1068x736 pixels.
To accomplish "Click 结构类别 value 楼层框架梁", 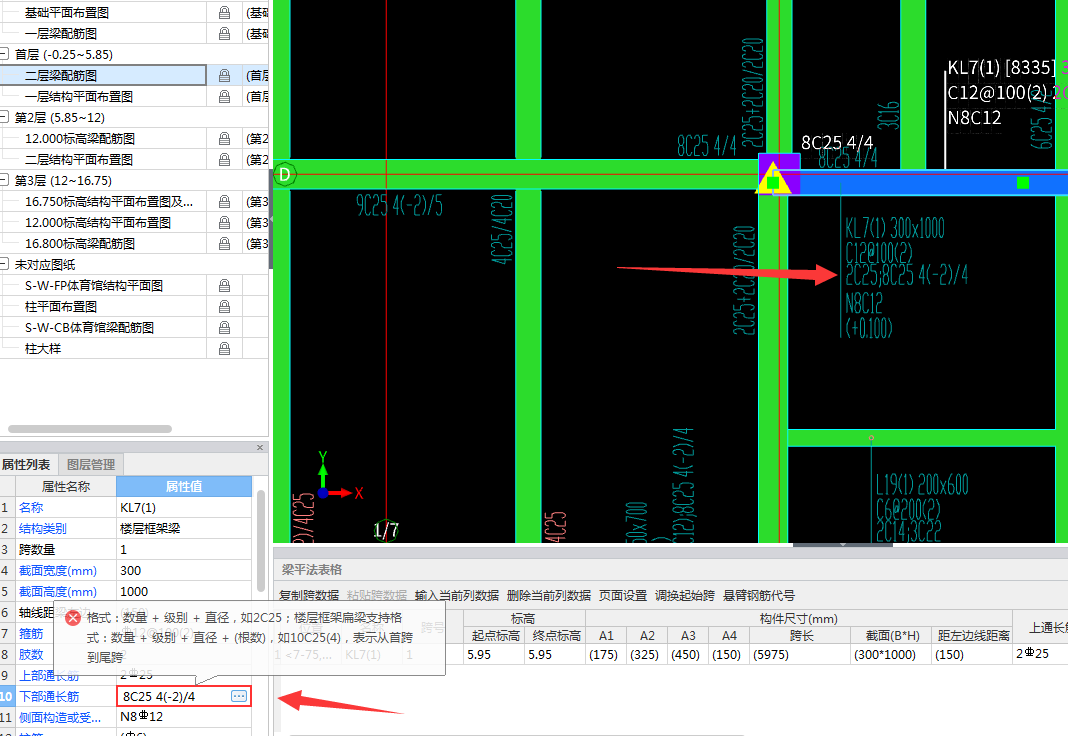I will pos(184,528).
